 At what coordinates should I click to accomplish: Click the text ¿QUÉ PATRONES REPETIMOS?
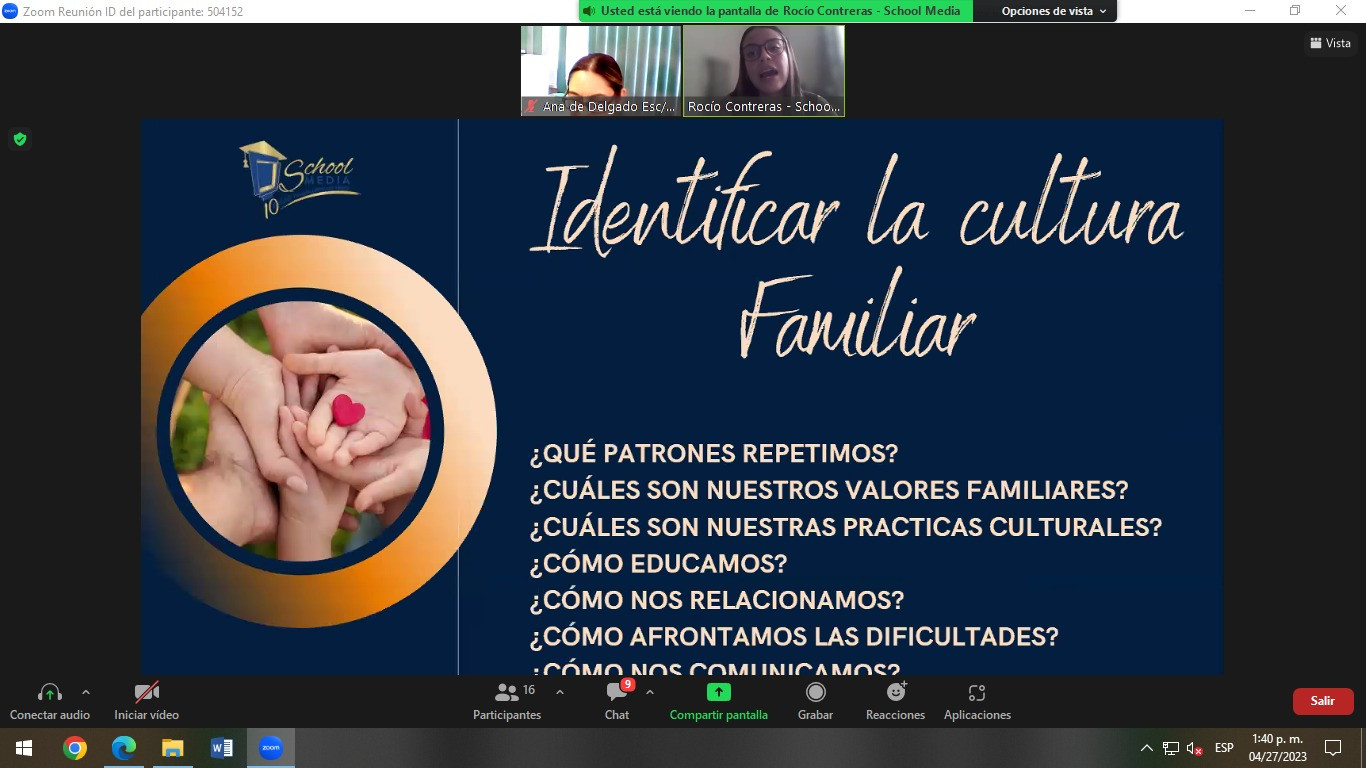click(714, 454)
